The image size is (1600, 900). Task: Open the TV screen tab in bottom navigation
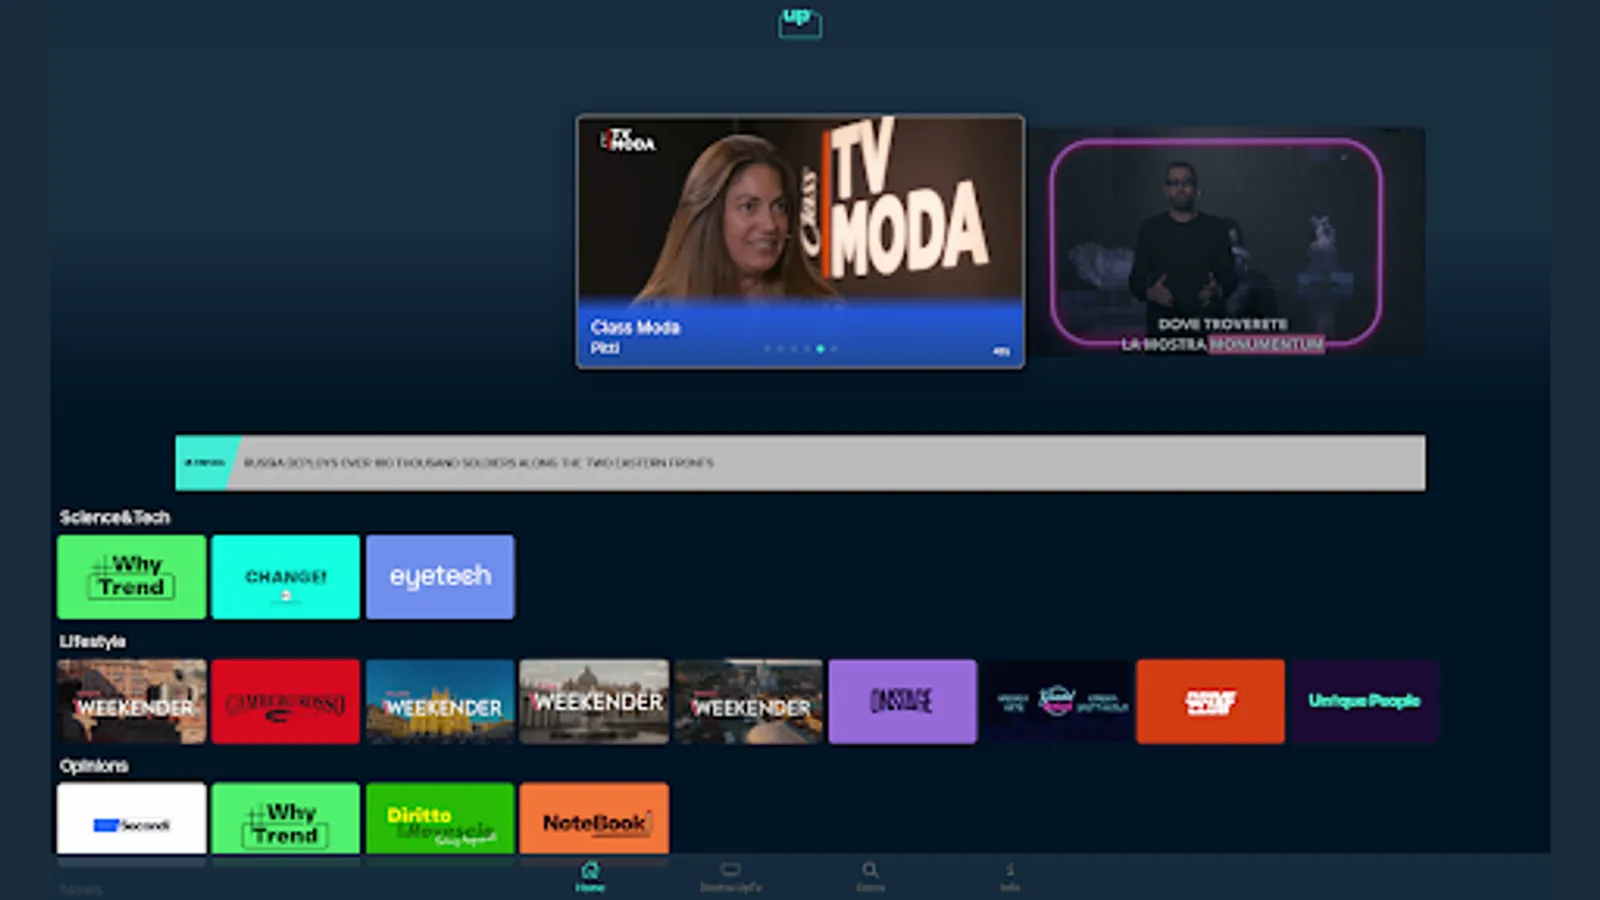(x=731, y=876)
